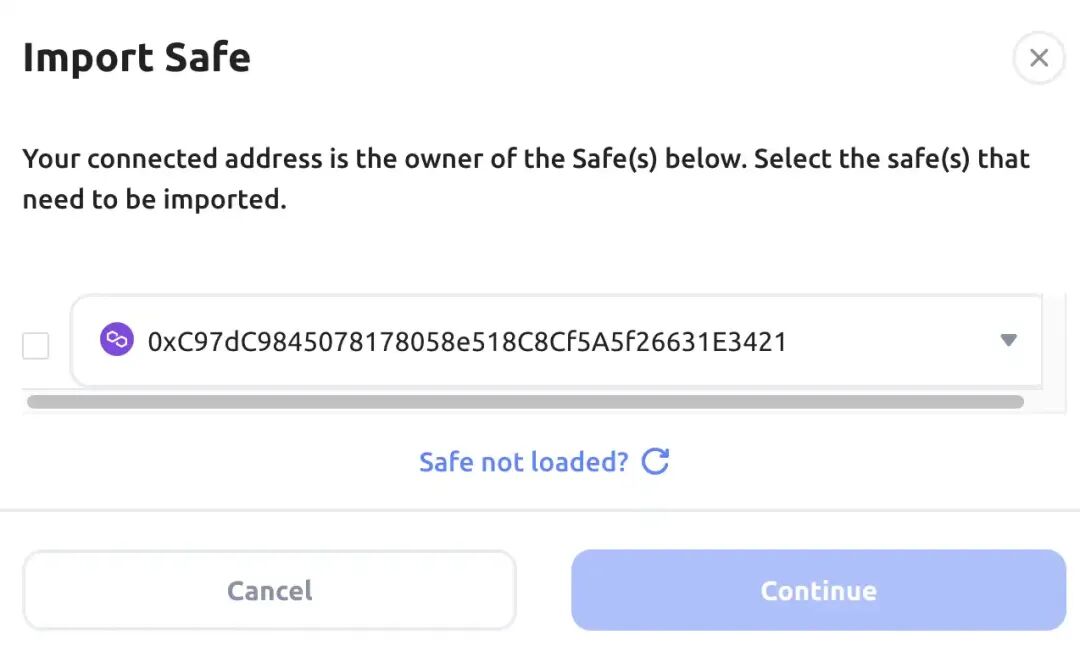This screenshot has width=1080, height=646.
Task: Click the safe address text 0xC97dC98…E3421
Action: [x=467, y=342]
